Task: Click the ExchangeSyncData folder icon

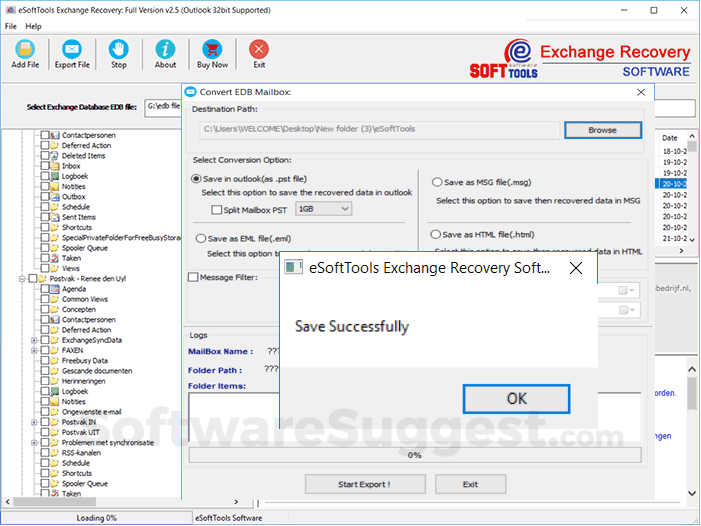Action: point(55,340)
